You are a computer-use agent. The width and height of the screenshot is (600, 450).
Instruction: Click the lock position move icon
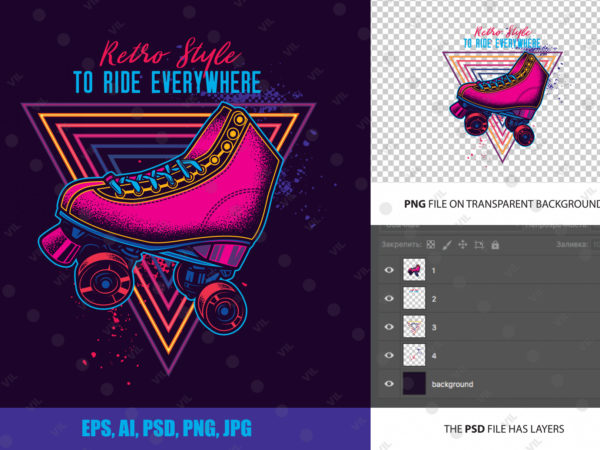click(x=463, y=245)
